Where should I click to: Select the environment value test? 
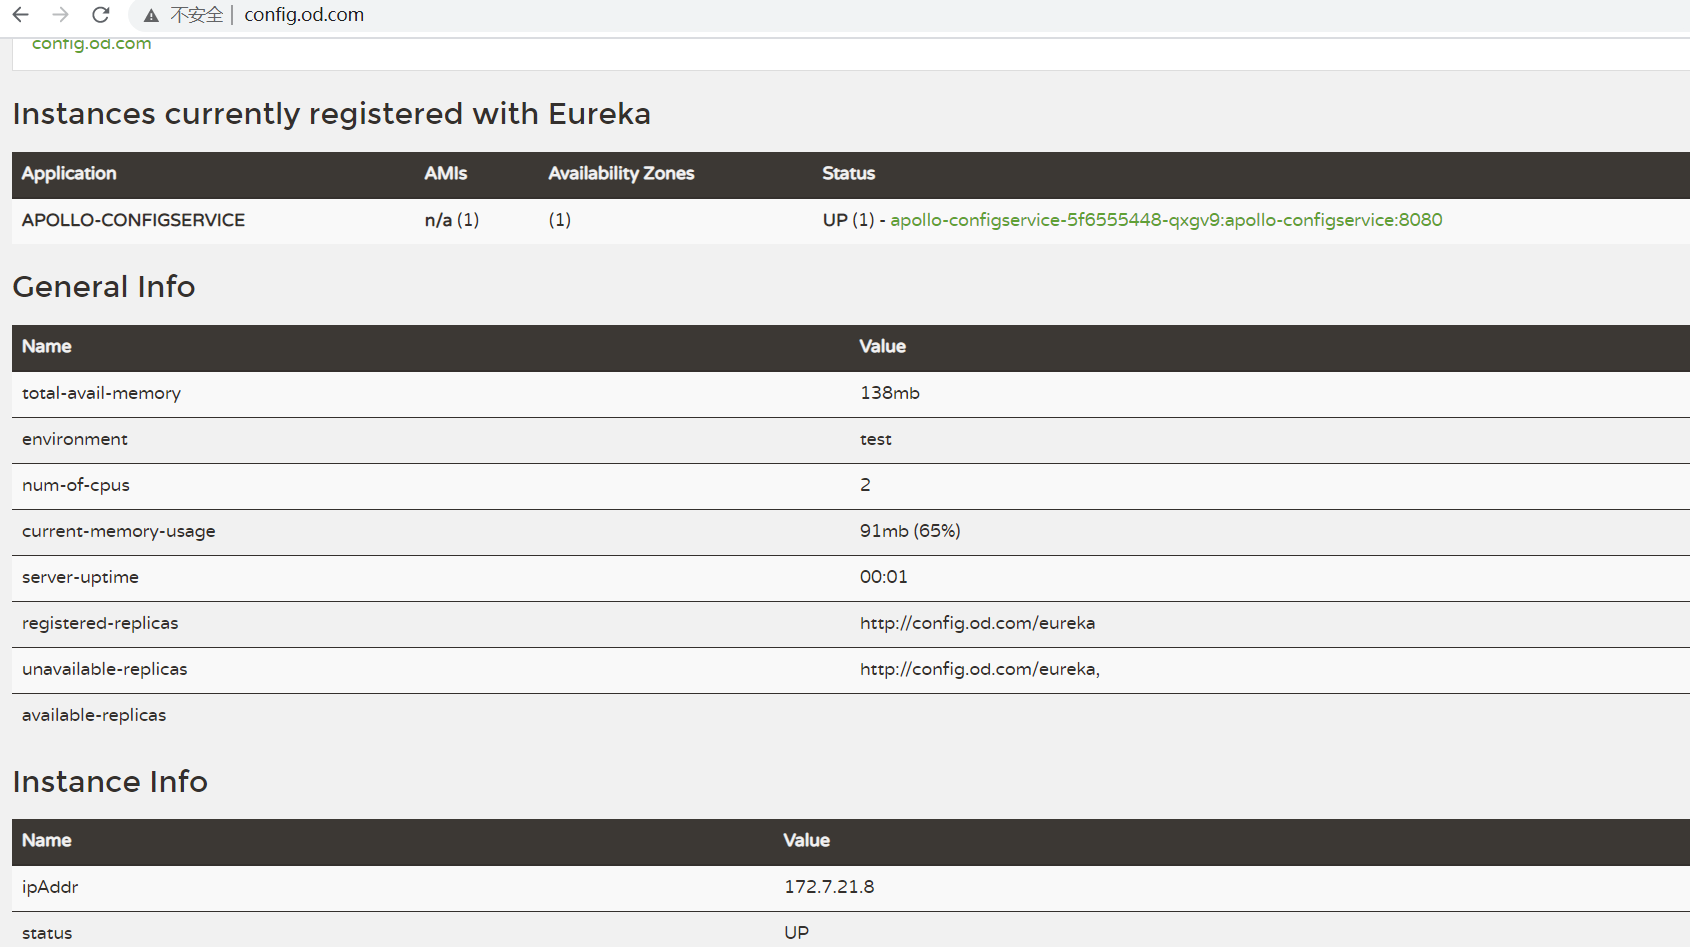876,439
